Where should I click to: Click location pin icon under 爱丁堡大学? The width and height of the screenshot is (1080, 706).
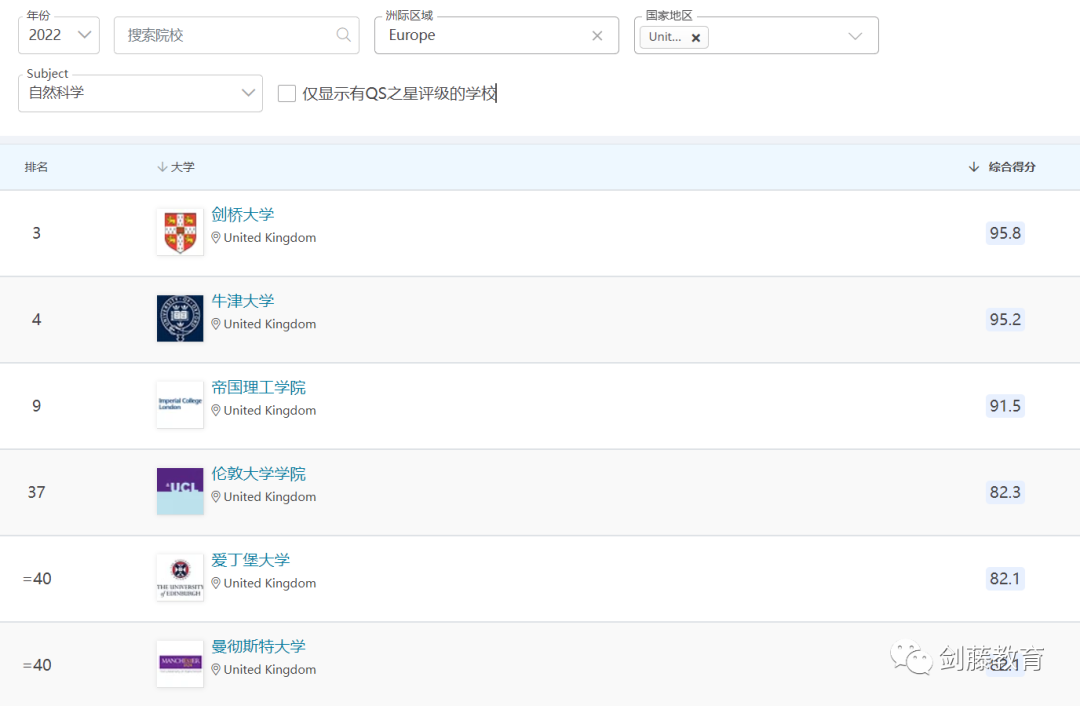216,583
